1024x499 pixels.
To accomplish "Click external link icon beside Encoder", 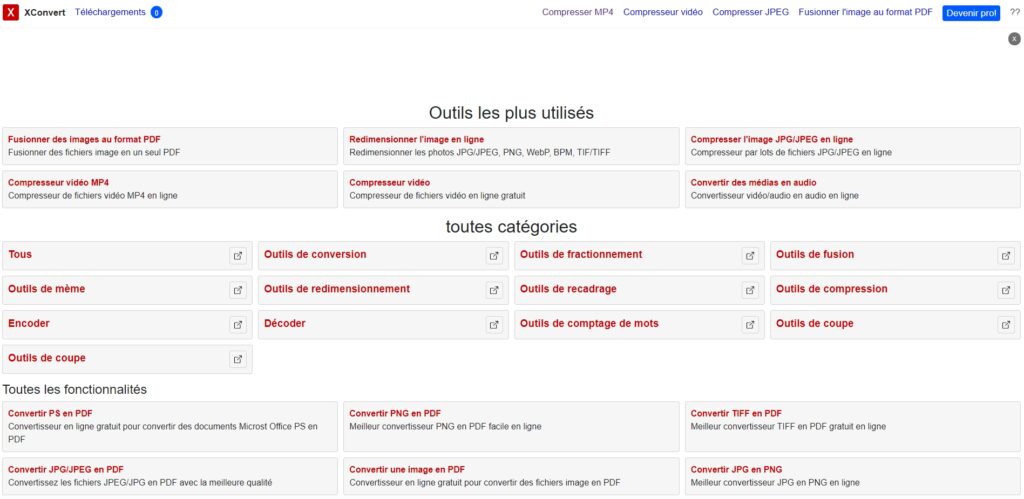I will pos(238,324).
